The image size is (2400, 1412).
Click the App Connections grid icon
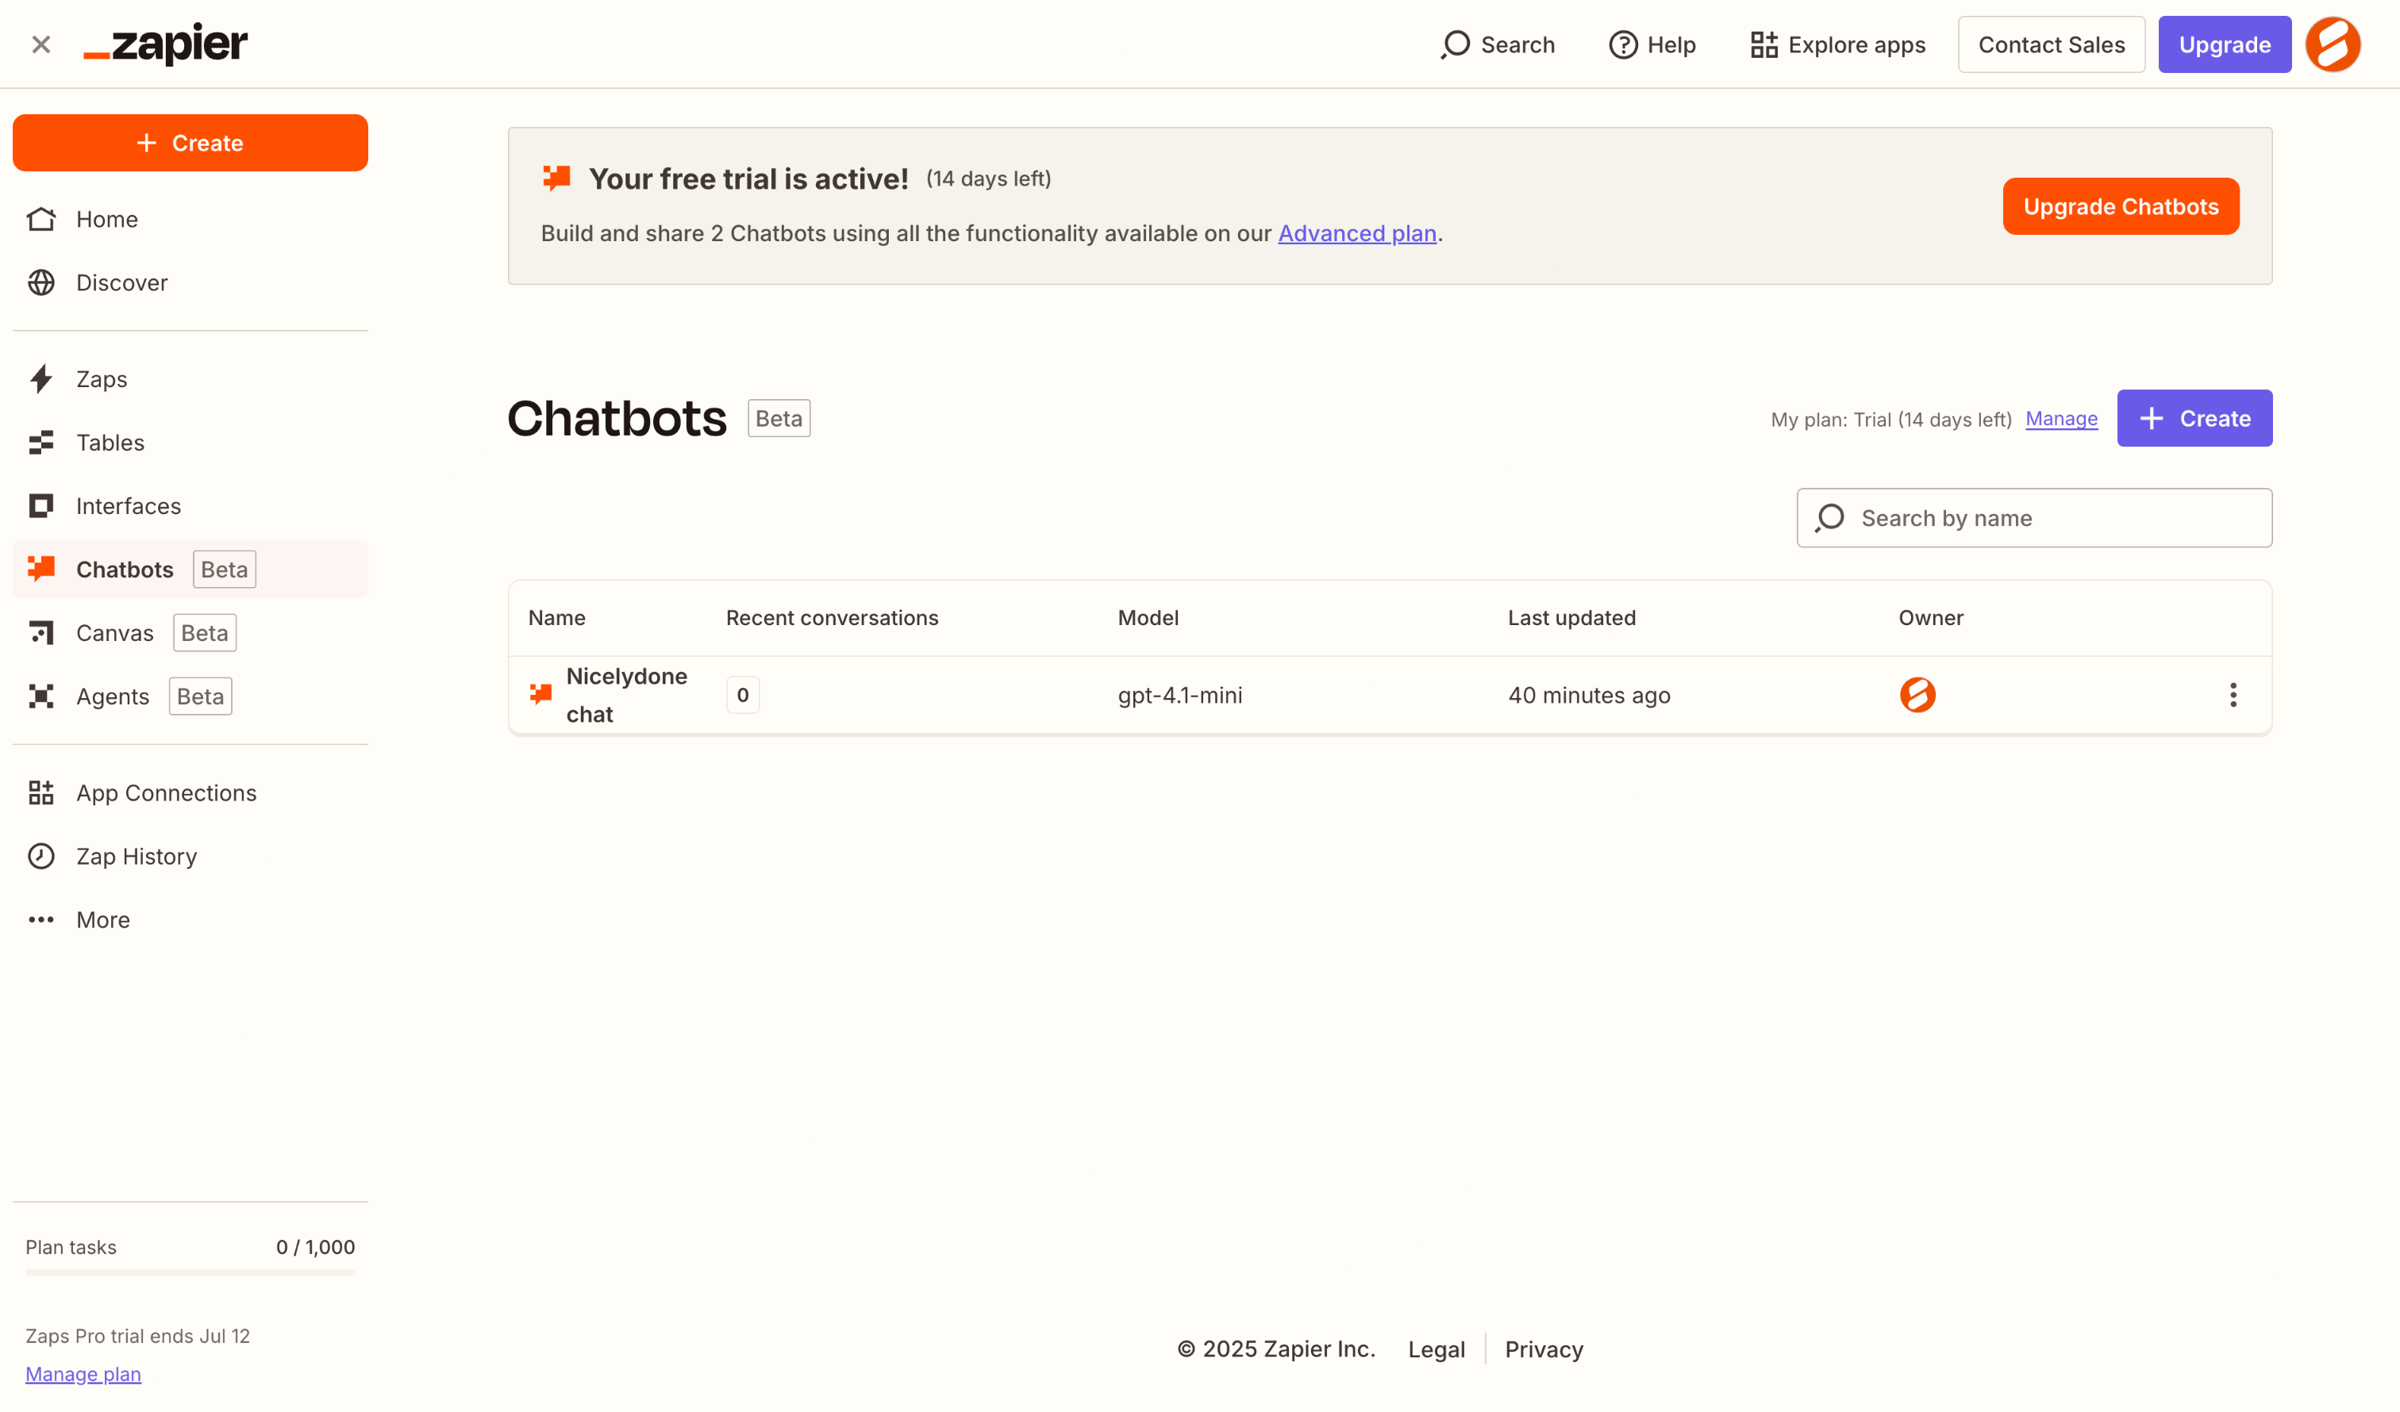[41, 793]
